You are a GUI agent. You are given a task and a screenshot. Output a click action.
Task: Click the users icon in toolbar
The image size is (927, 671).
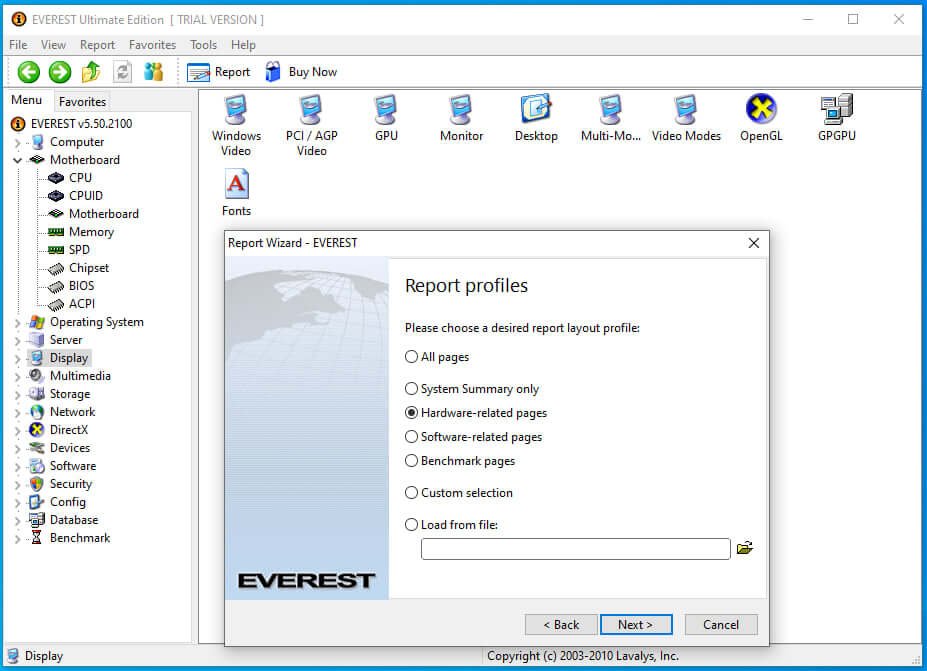click(x=154, y=72)
